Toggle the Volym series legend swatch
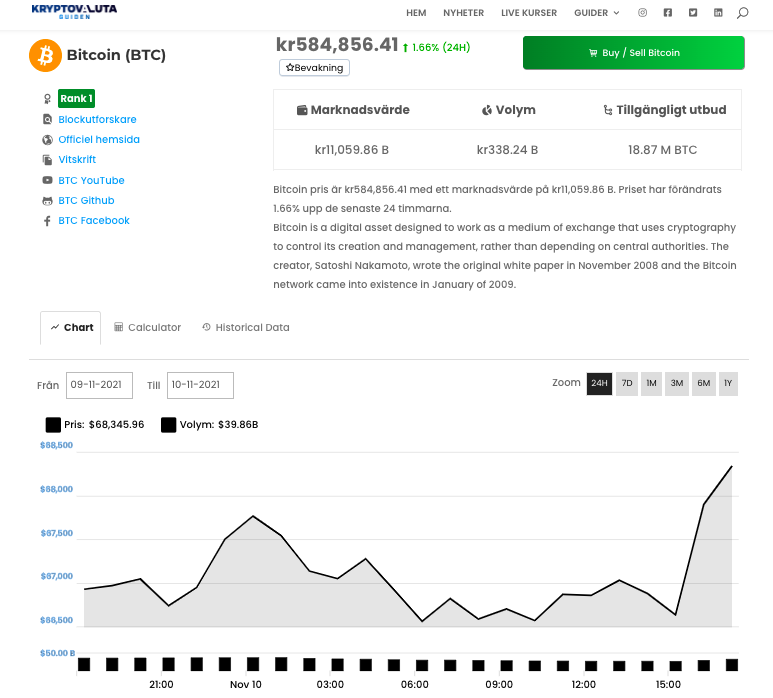The width and height of the screenshot is (773, 698). pos(169,424)
